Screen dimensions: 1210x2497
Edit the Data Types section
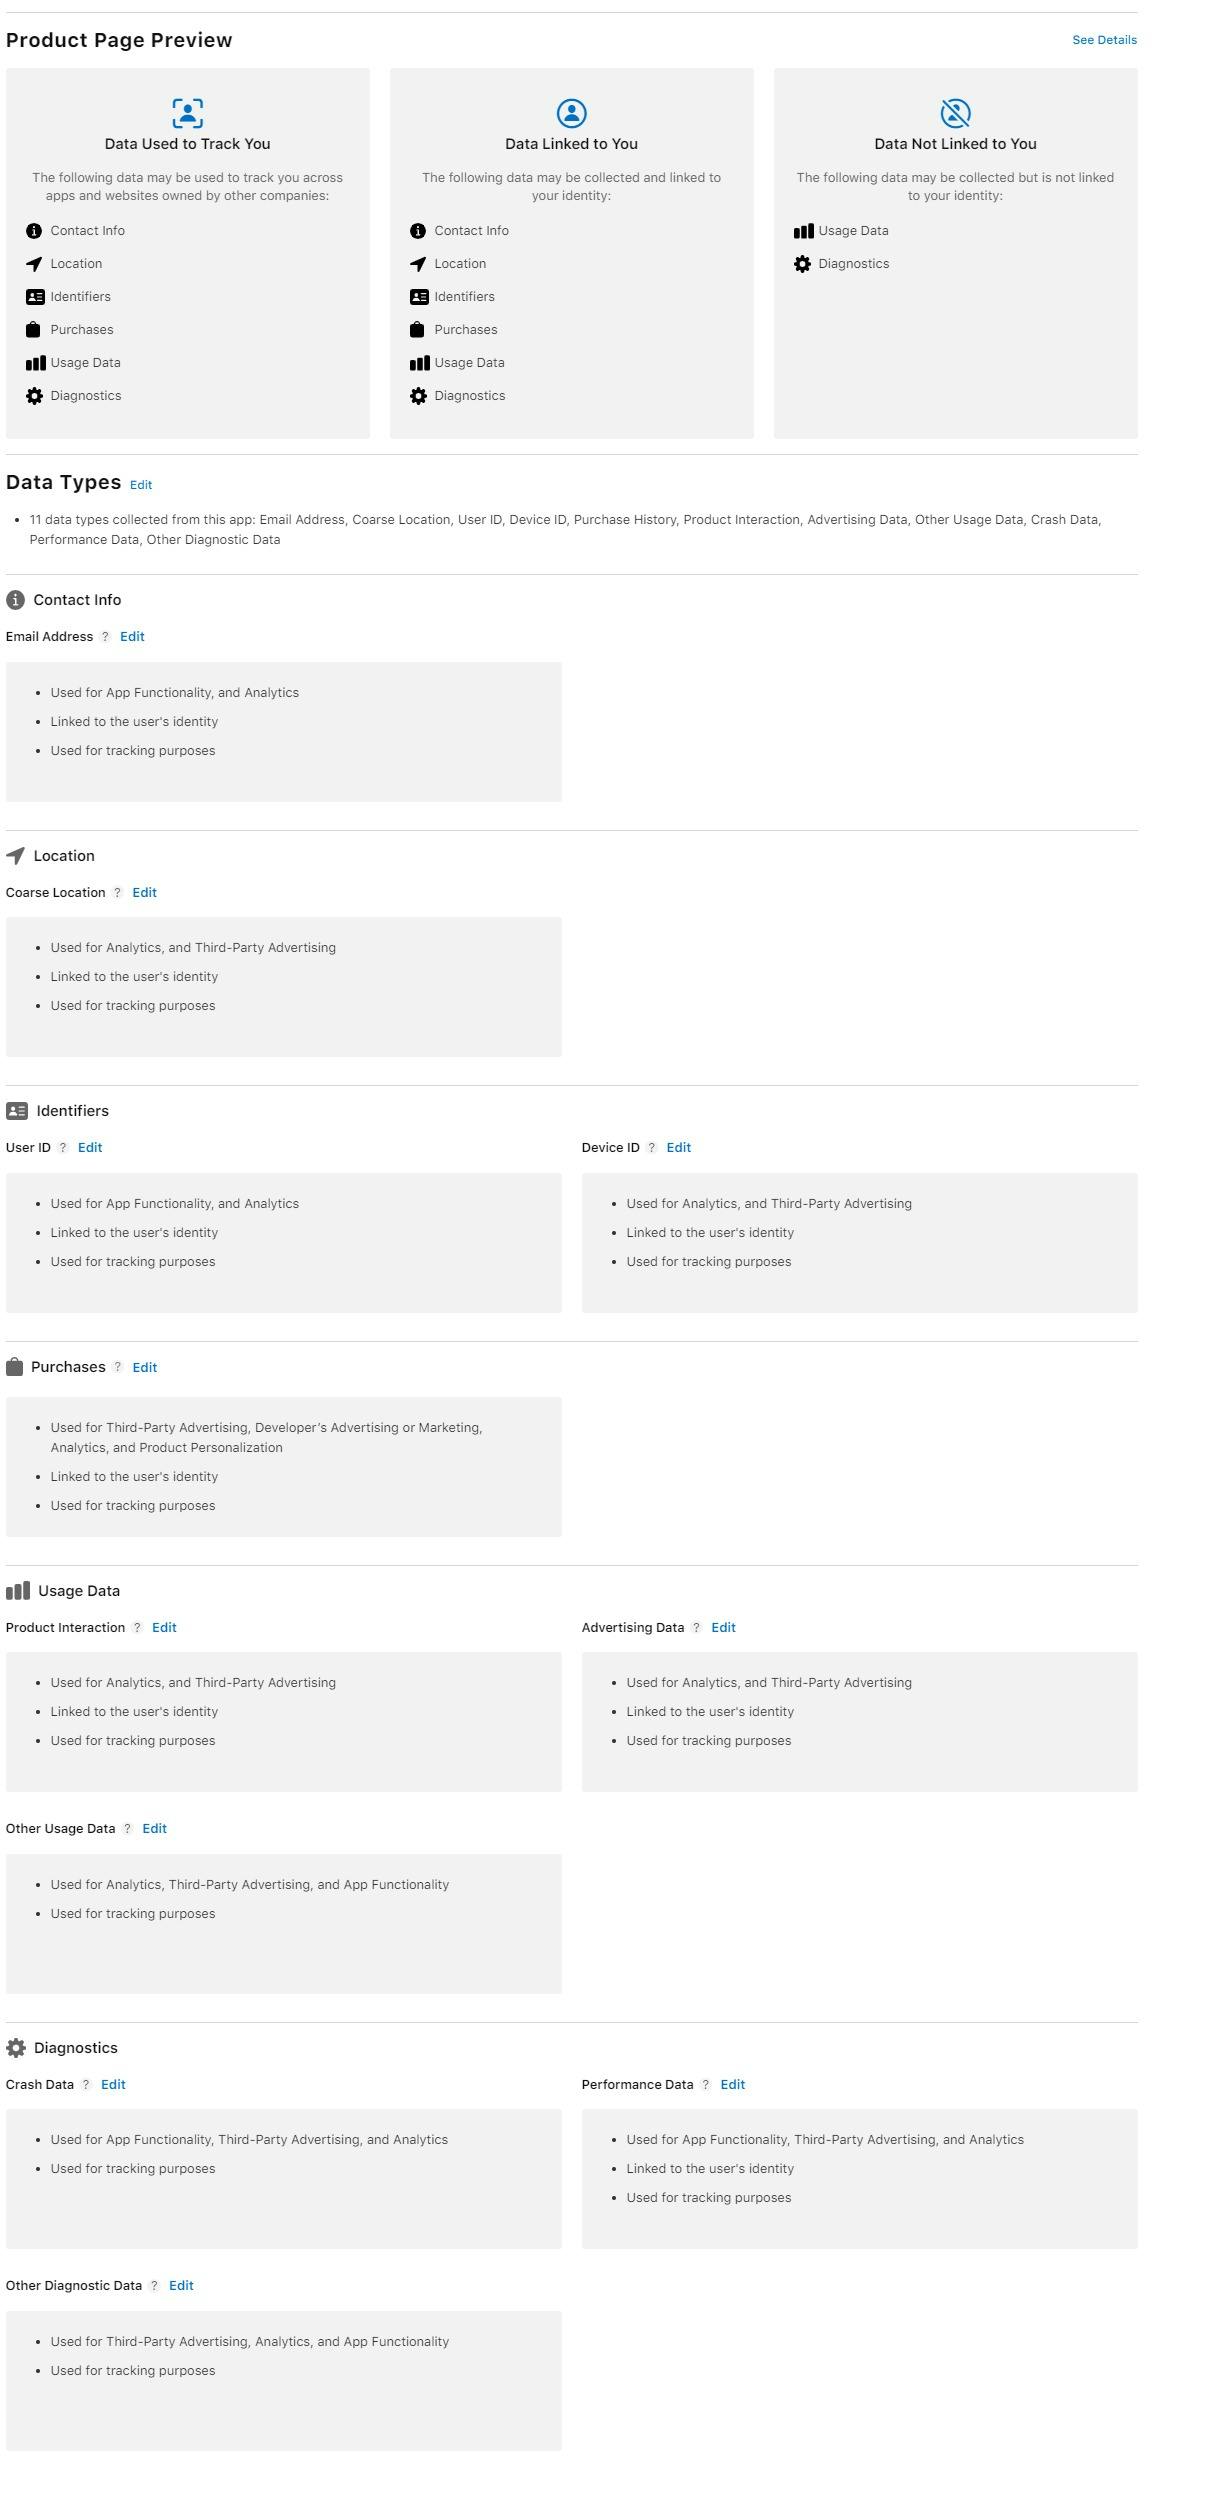pyautogui.click(x=141, y=485)
